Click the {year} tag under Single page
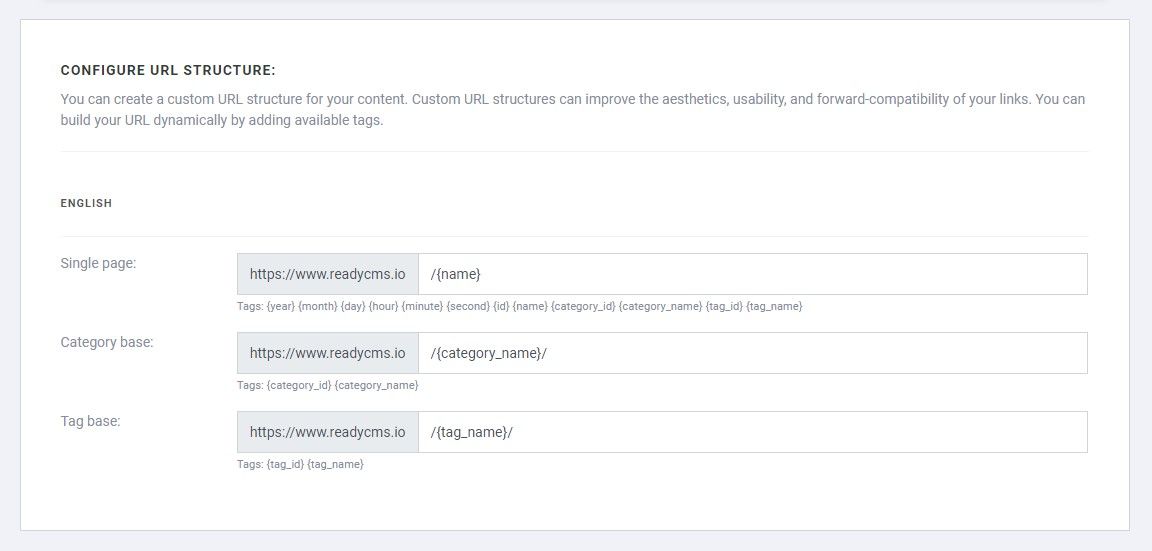1152x551 pixels. (280, 306)
